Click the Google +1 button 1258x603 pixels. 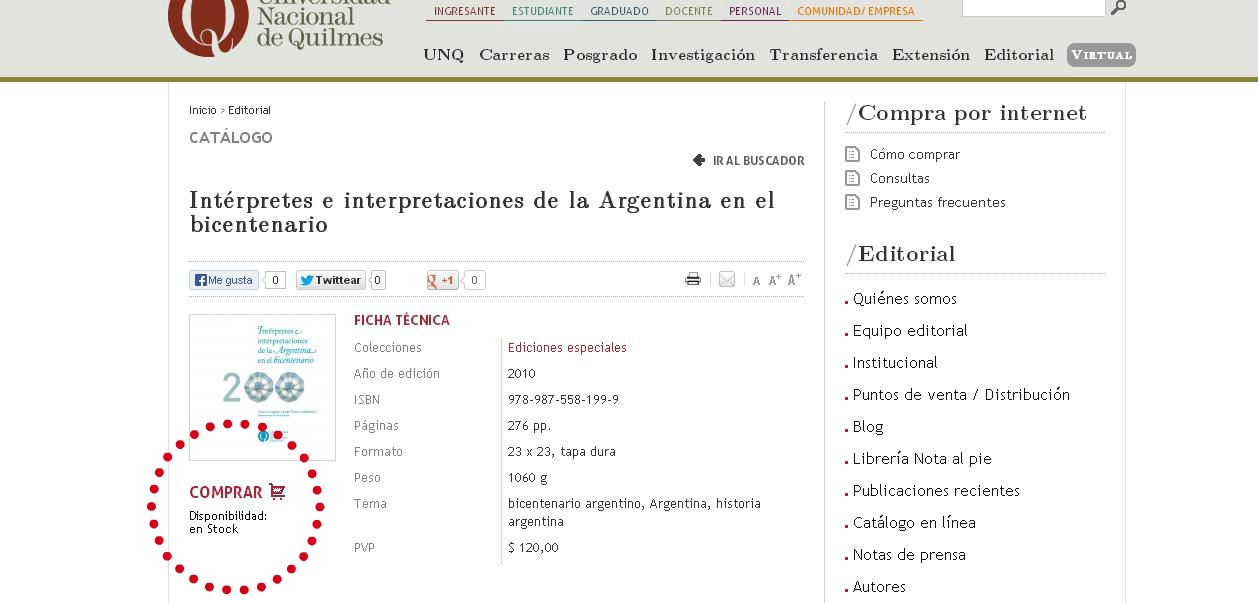442,280
